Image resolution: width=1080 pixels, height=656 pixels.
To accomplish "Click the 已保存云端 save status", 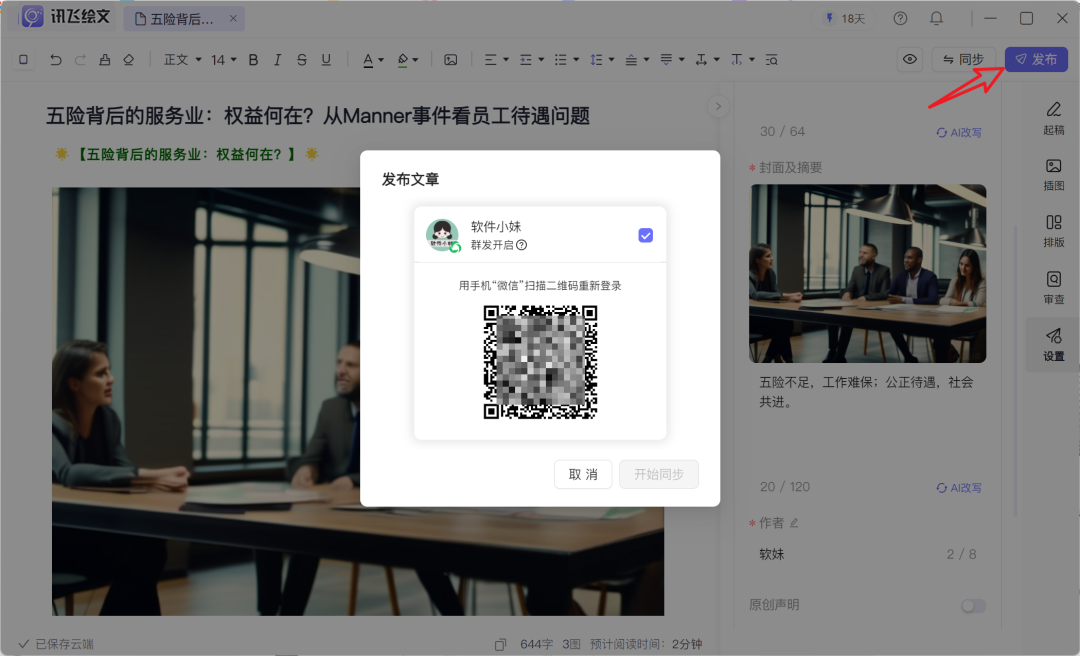I will click(x=56, y=644).
